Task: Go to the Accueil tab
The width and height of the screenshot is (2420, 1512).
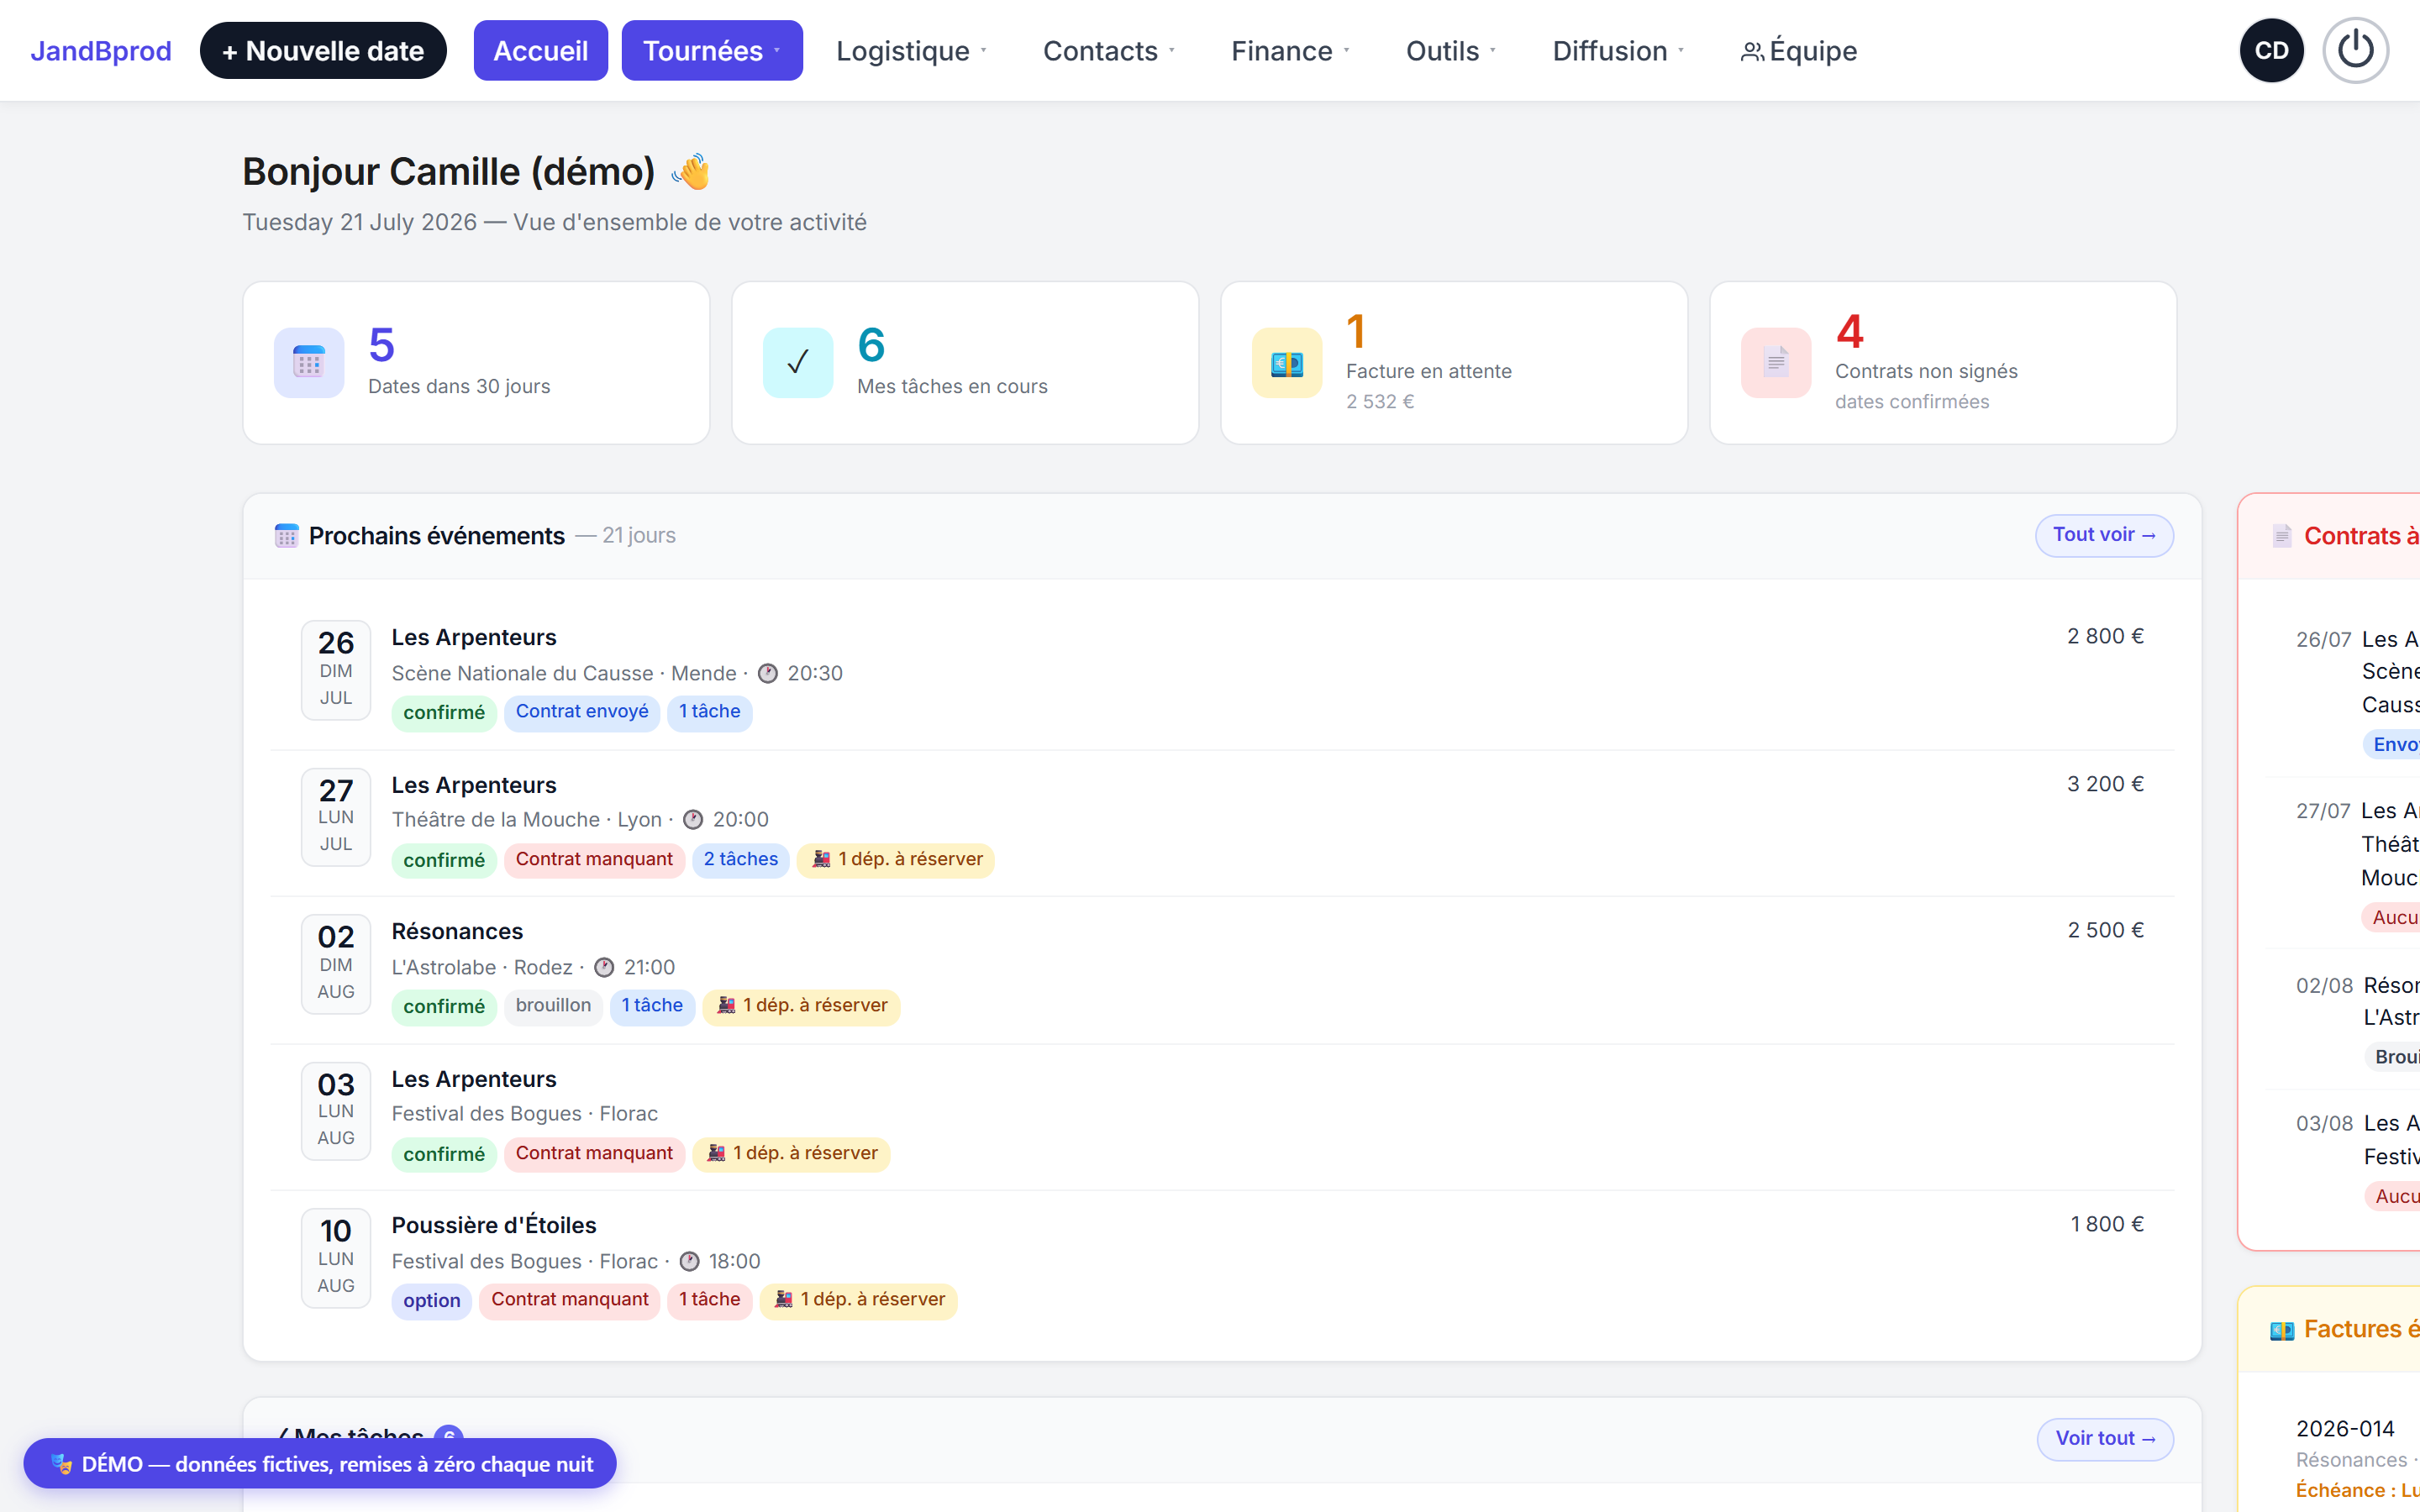Action: pos(541,50)
